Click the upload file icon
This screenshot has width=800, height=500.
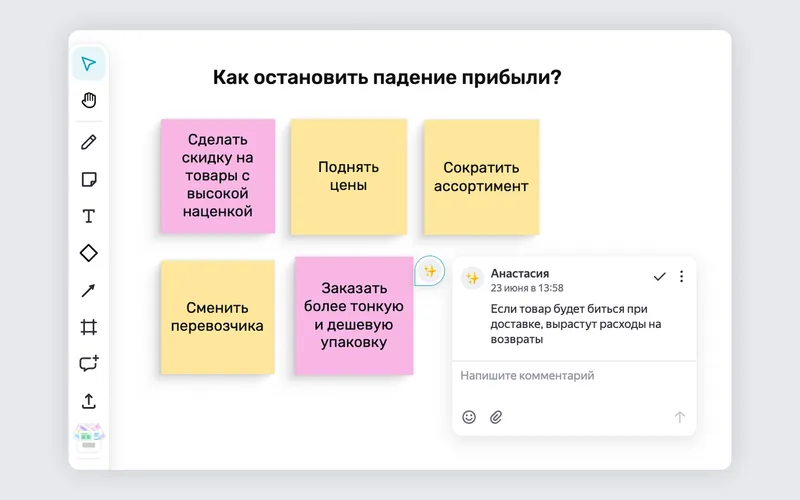click(x=89, y=401)
